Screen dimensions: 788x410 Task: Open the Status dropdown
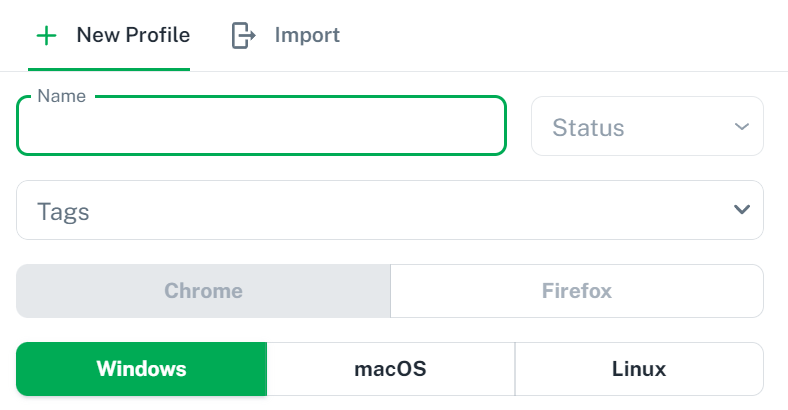pyautogui.click(x=647, y=126)
